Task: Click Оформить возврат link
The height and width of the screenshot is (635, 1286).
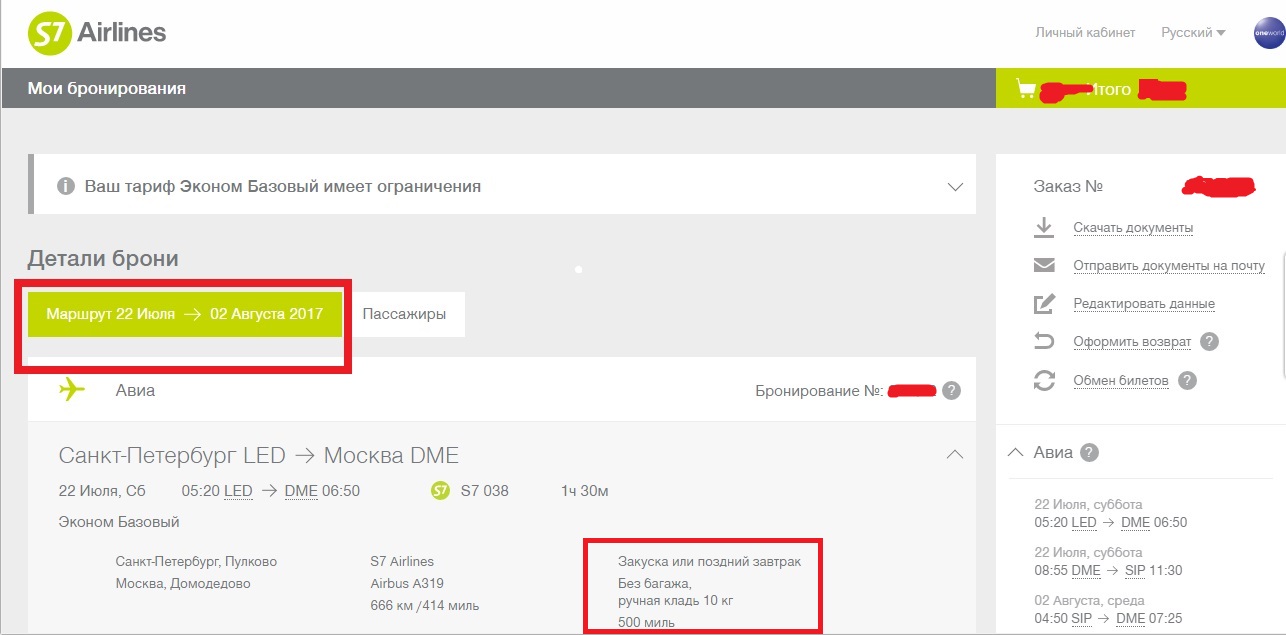Action: pyautogui.click(x=1132, y=342)
